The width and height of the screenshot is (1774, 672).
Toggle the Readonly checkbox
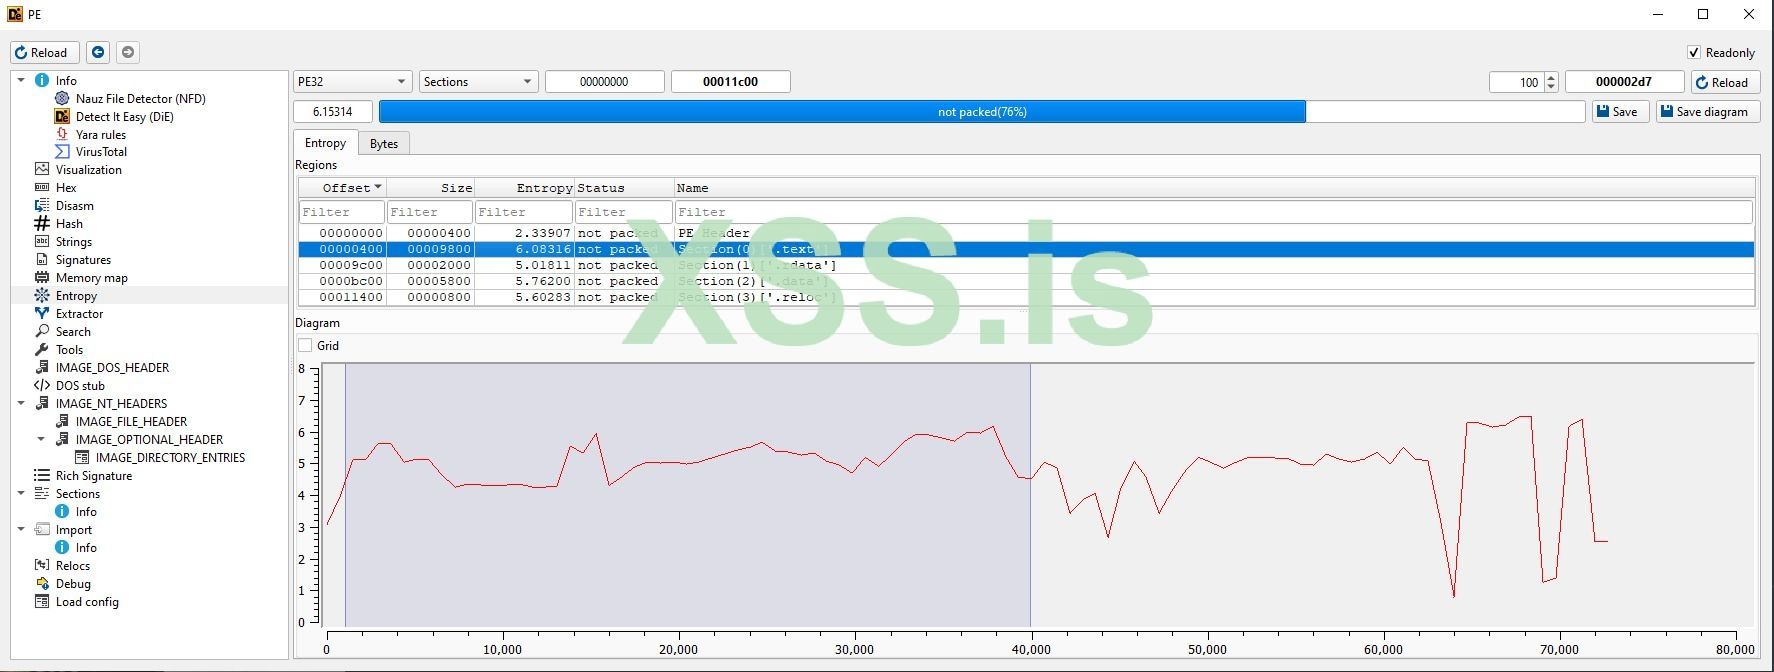coord(1694,52)
